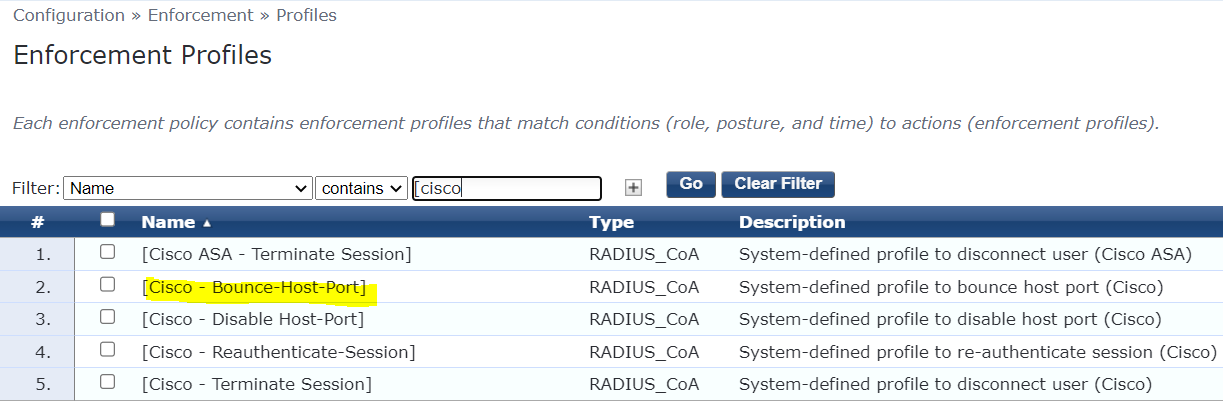Click the plus icon to add filter
This screenshot has width=1223, height=401.
tap(633, 187)
